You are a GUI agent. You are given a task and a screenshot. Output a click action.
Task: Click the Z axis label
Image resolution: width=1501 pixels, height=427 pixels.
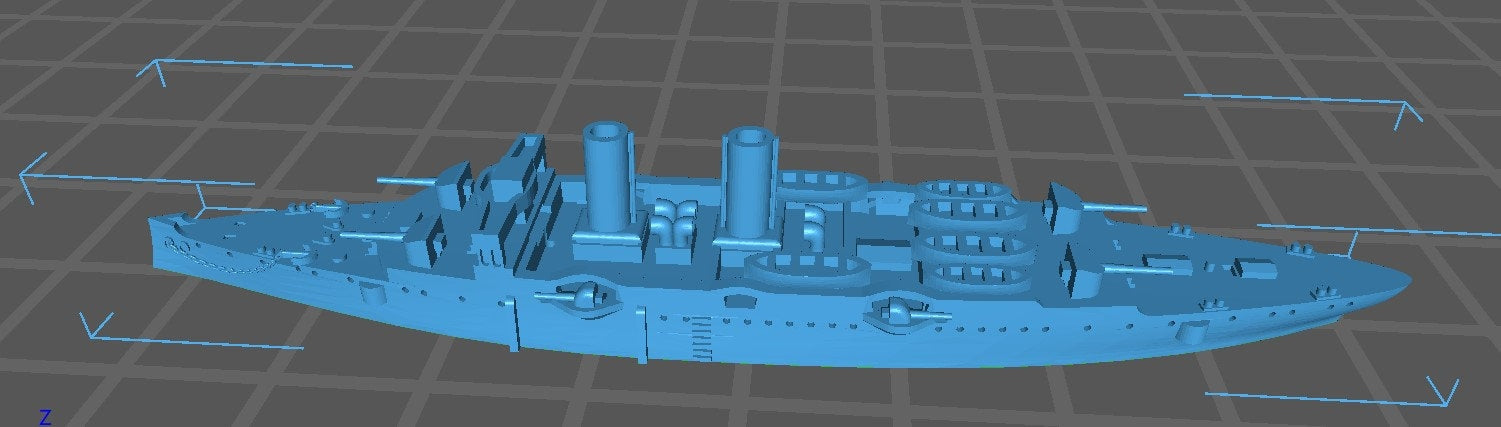click(x=45, y=415)
